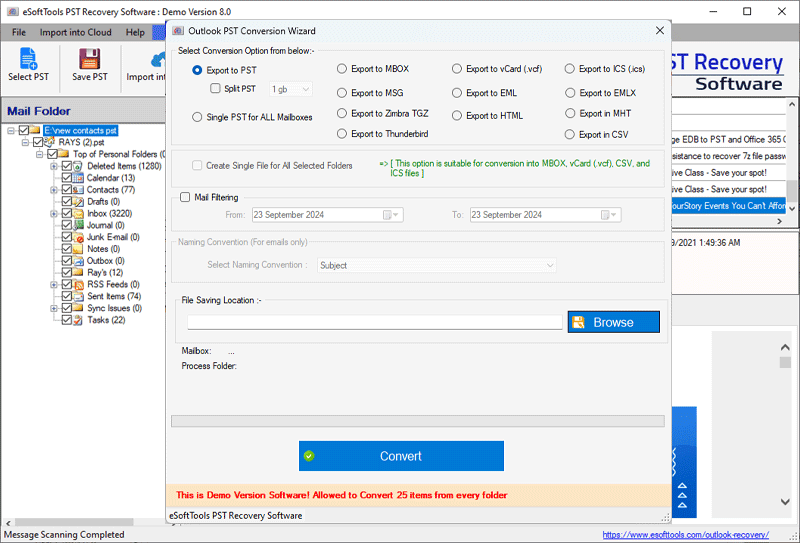
Task: Open the To date picker dropdown
Action: [x=610, y=215]
